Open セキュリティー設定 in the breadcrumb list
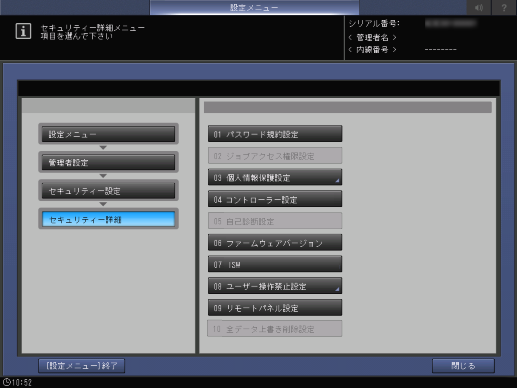The height and width of the screenshot is (388, 517). pos(108,191)
